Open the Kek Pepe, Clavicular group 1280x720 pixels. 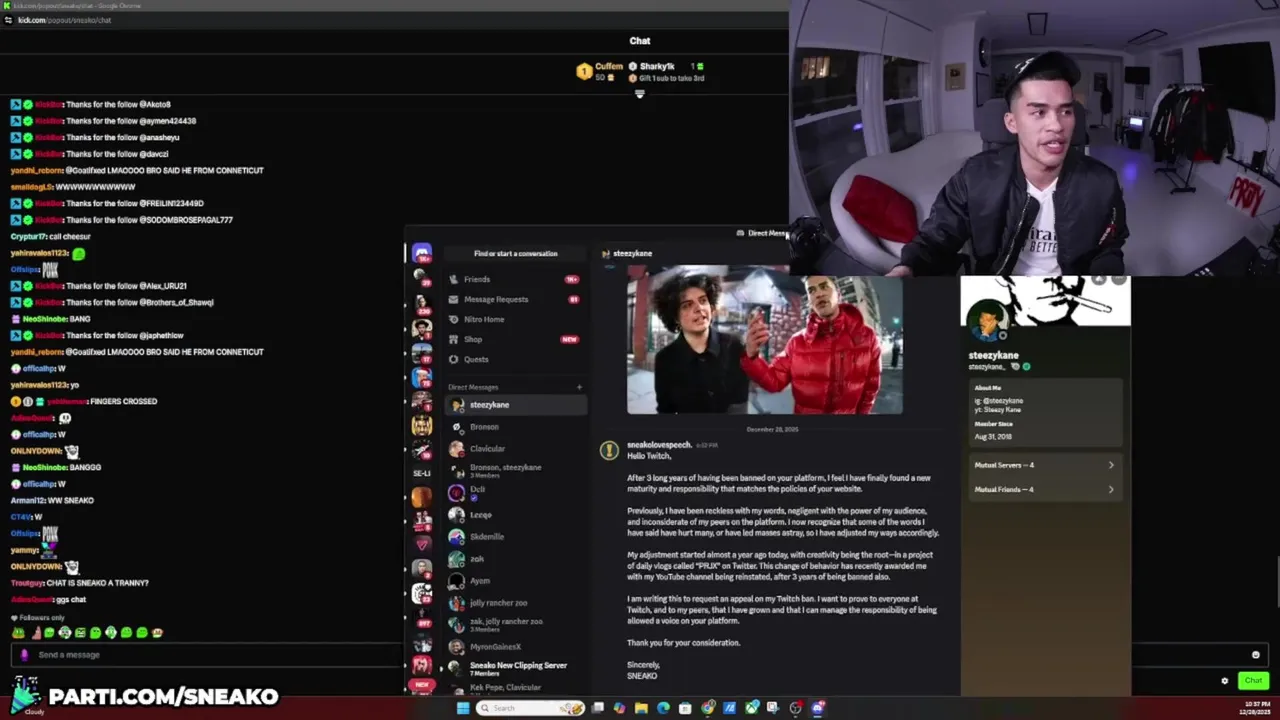[x=516, y=688]
